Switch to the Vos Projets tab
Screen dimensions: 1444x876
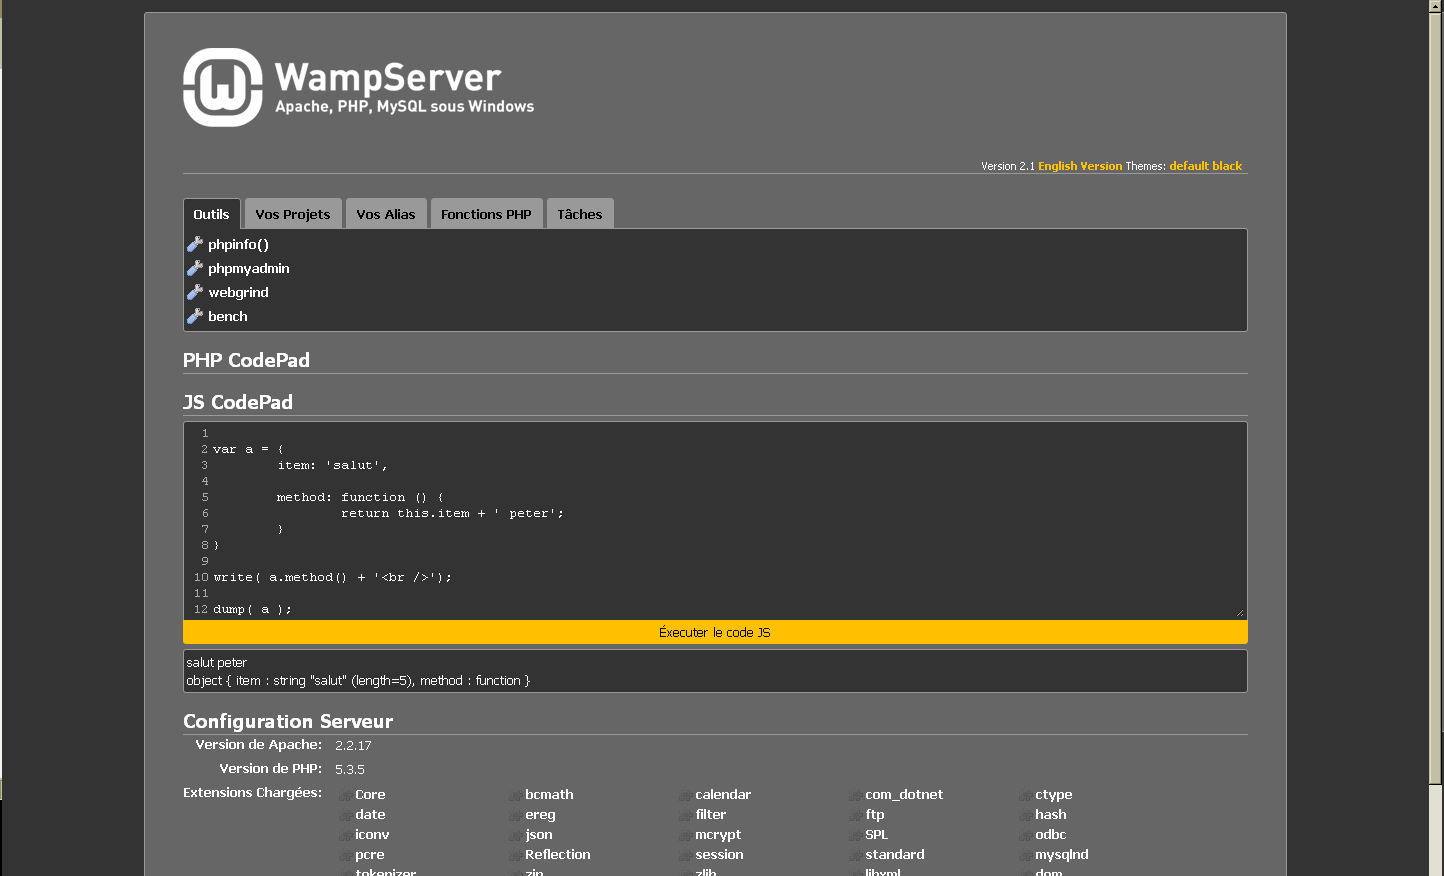coord(292,214)
